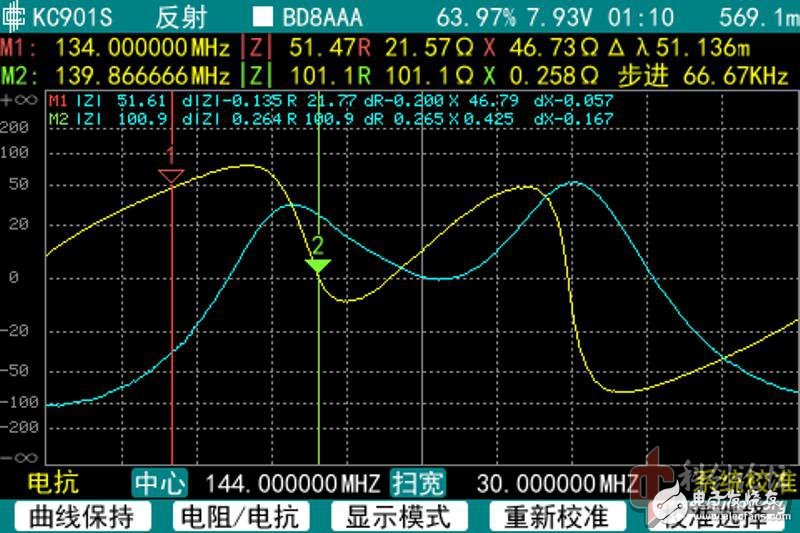Select the green marker 2 triangle
This screenshot has width=800, height=533.
click(318, 265)
